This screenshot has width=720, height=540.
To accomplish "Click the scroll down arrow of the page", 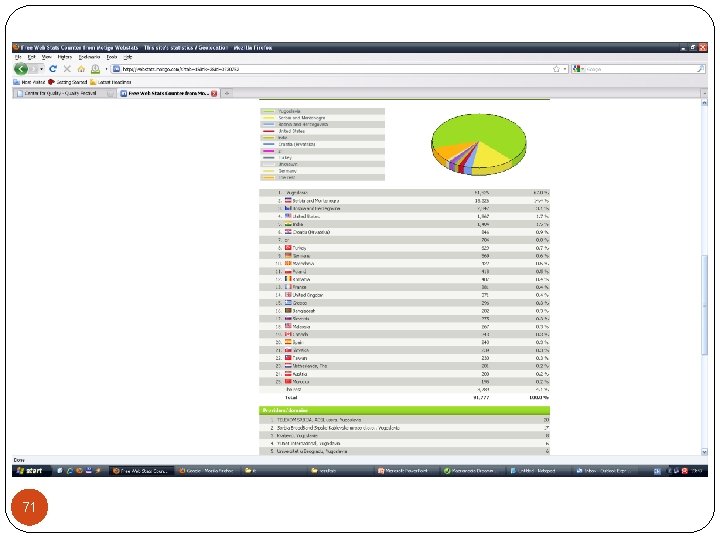I will 704,452.
